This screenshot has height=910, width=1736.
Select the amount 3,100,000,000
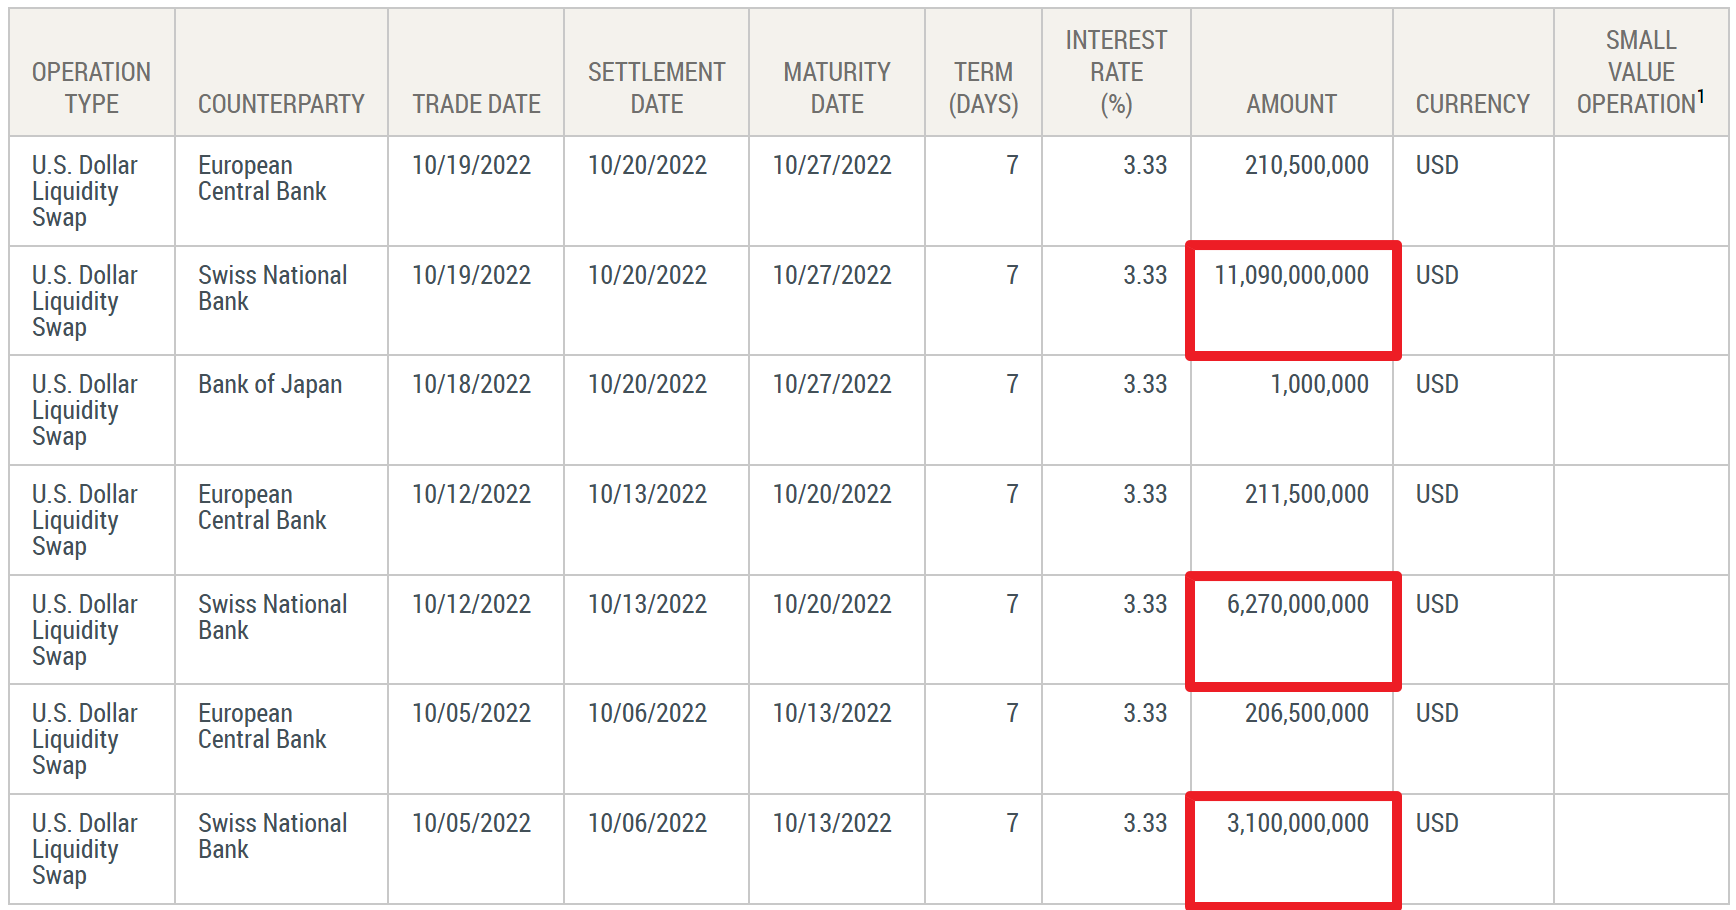click(1297, 823)
